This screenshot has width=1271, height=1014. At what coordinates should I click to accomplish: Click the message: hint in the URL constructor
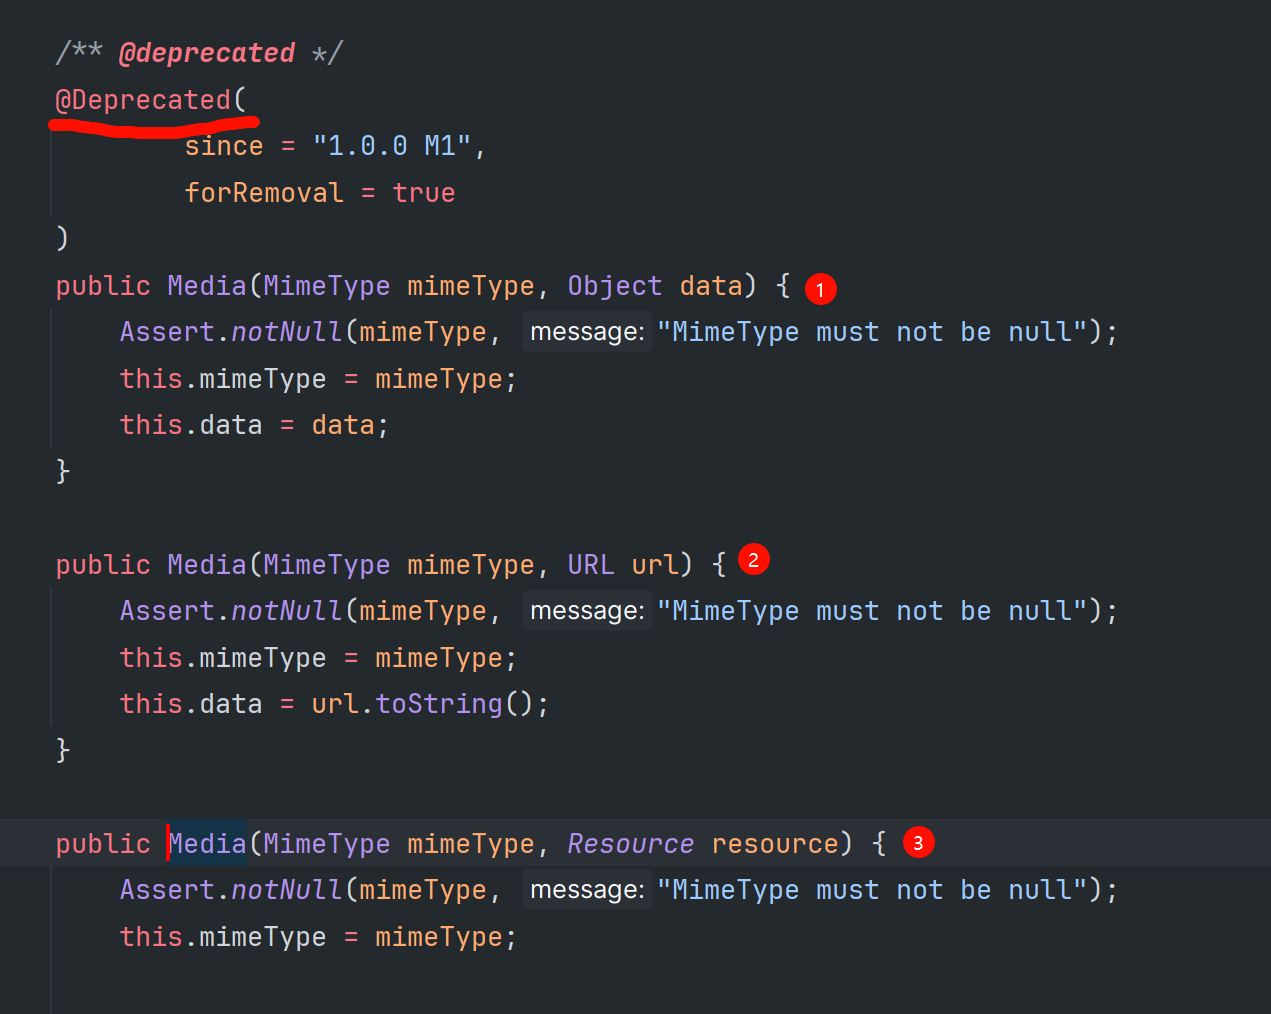click(x=587, y=611)
